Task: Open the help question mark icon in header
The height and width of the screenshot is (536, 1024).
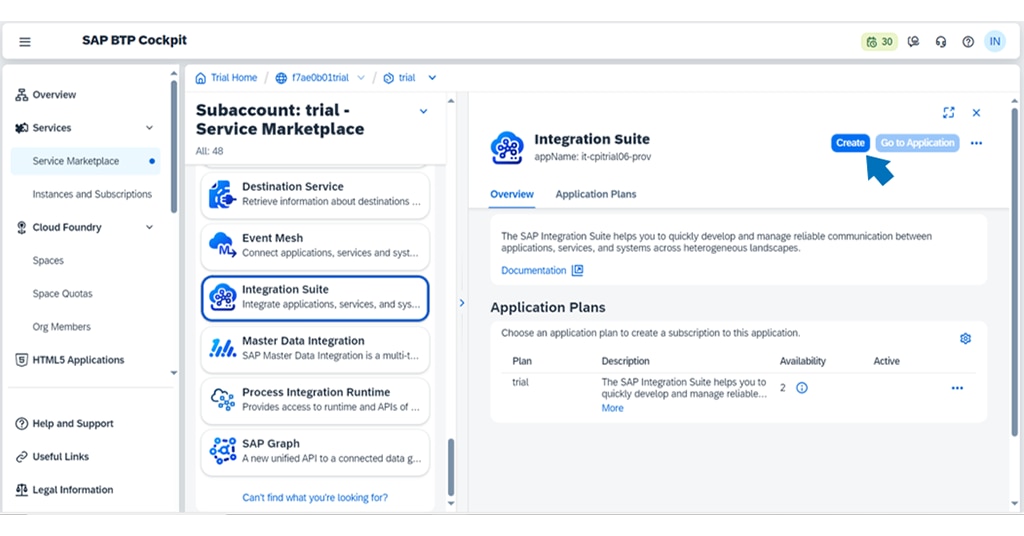Action: (x=968, y=42)
